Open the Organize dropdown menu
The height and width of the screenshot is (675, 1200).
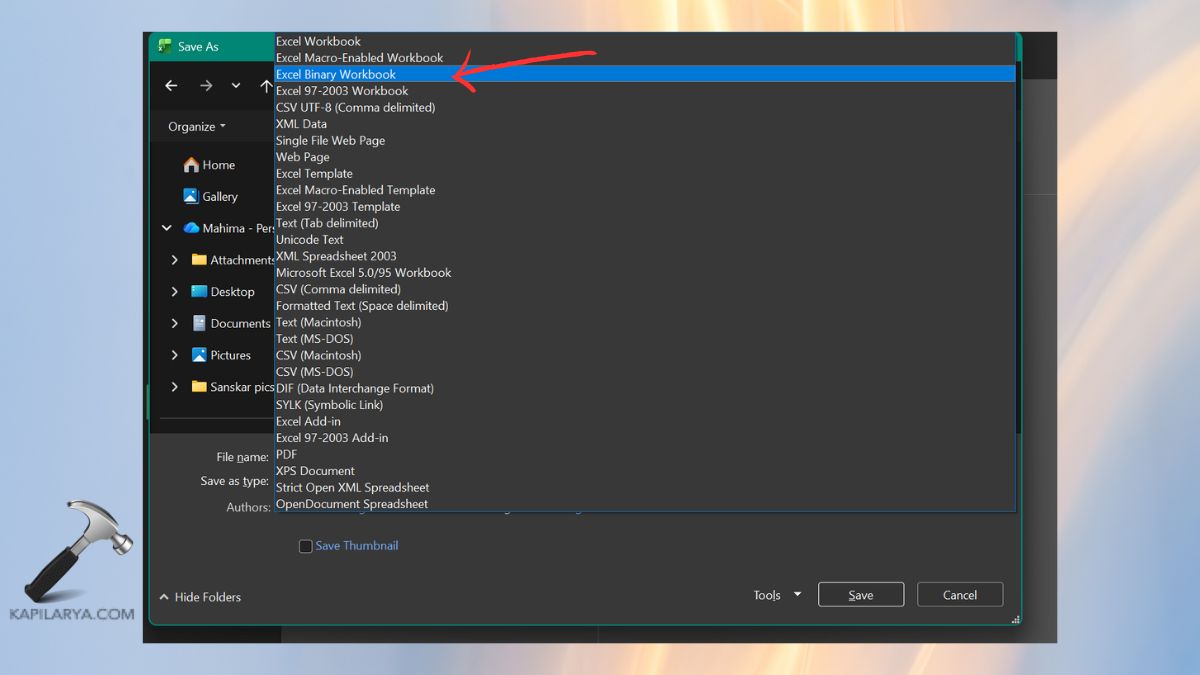click(x=197, y=126)
